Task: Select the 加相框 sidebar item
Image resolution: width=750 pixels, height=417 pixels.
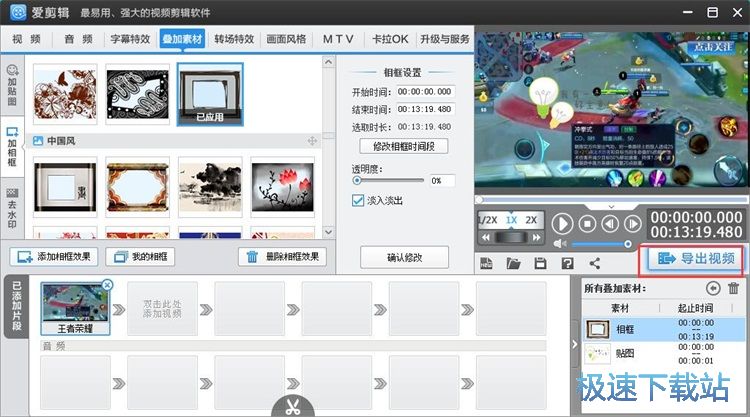Action: pos(12,147)
